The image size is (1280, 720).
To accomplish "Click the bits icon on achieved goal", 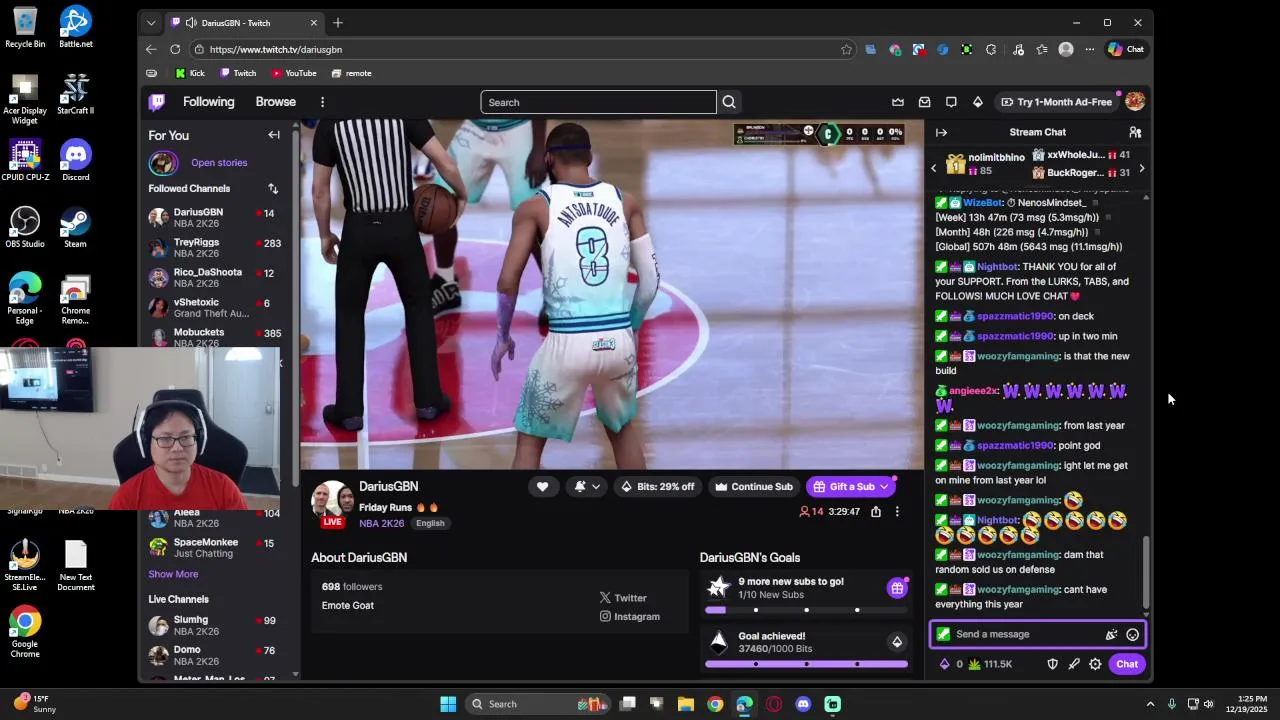I will 897,642.
